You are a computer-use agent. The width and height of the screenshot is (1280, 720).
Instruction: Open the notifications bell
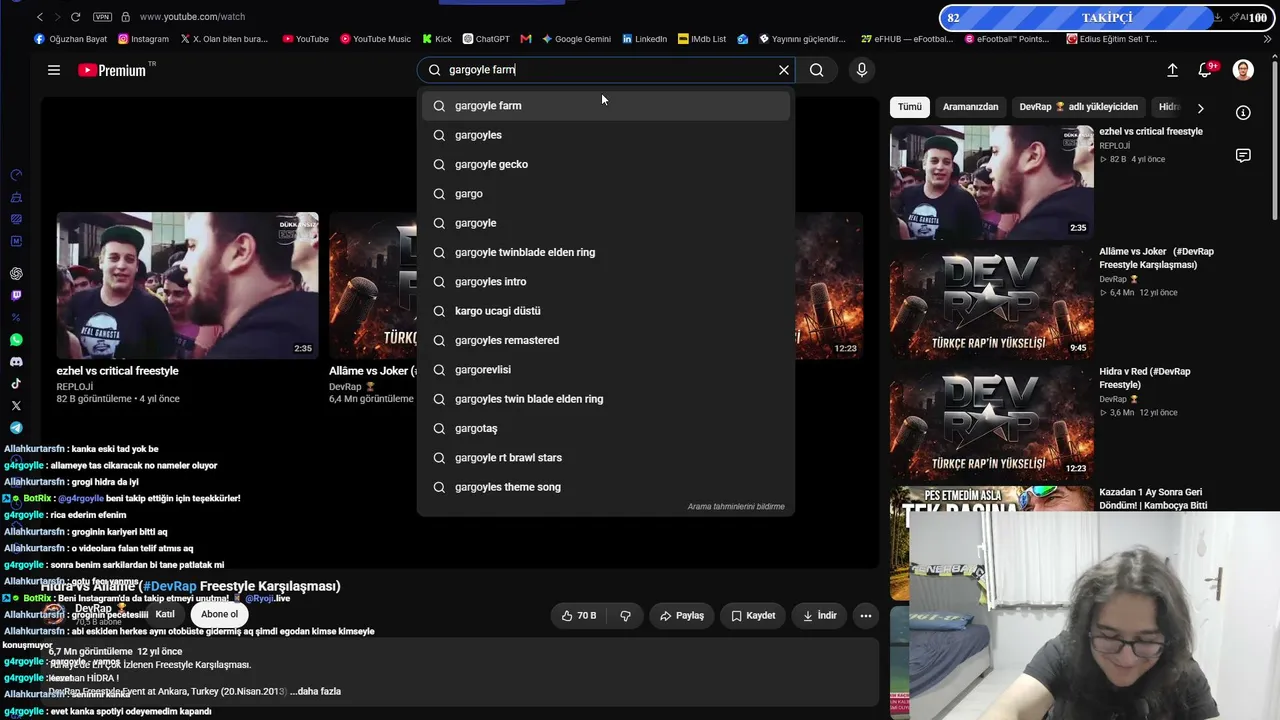[x=1206, y=70]
